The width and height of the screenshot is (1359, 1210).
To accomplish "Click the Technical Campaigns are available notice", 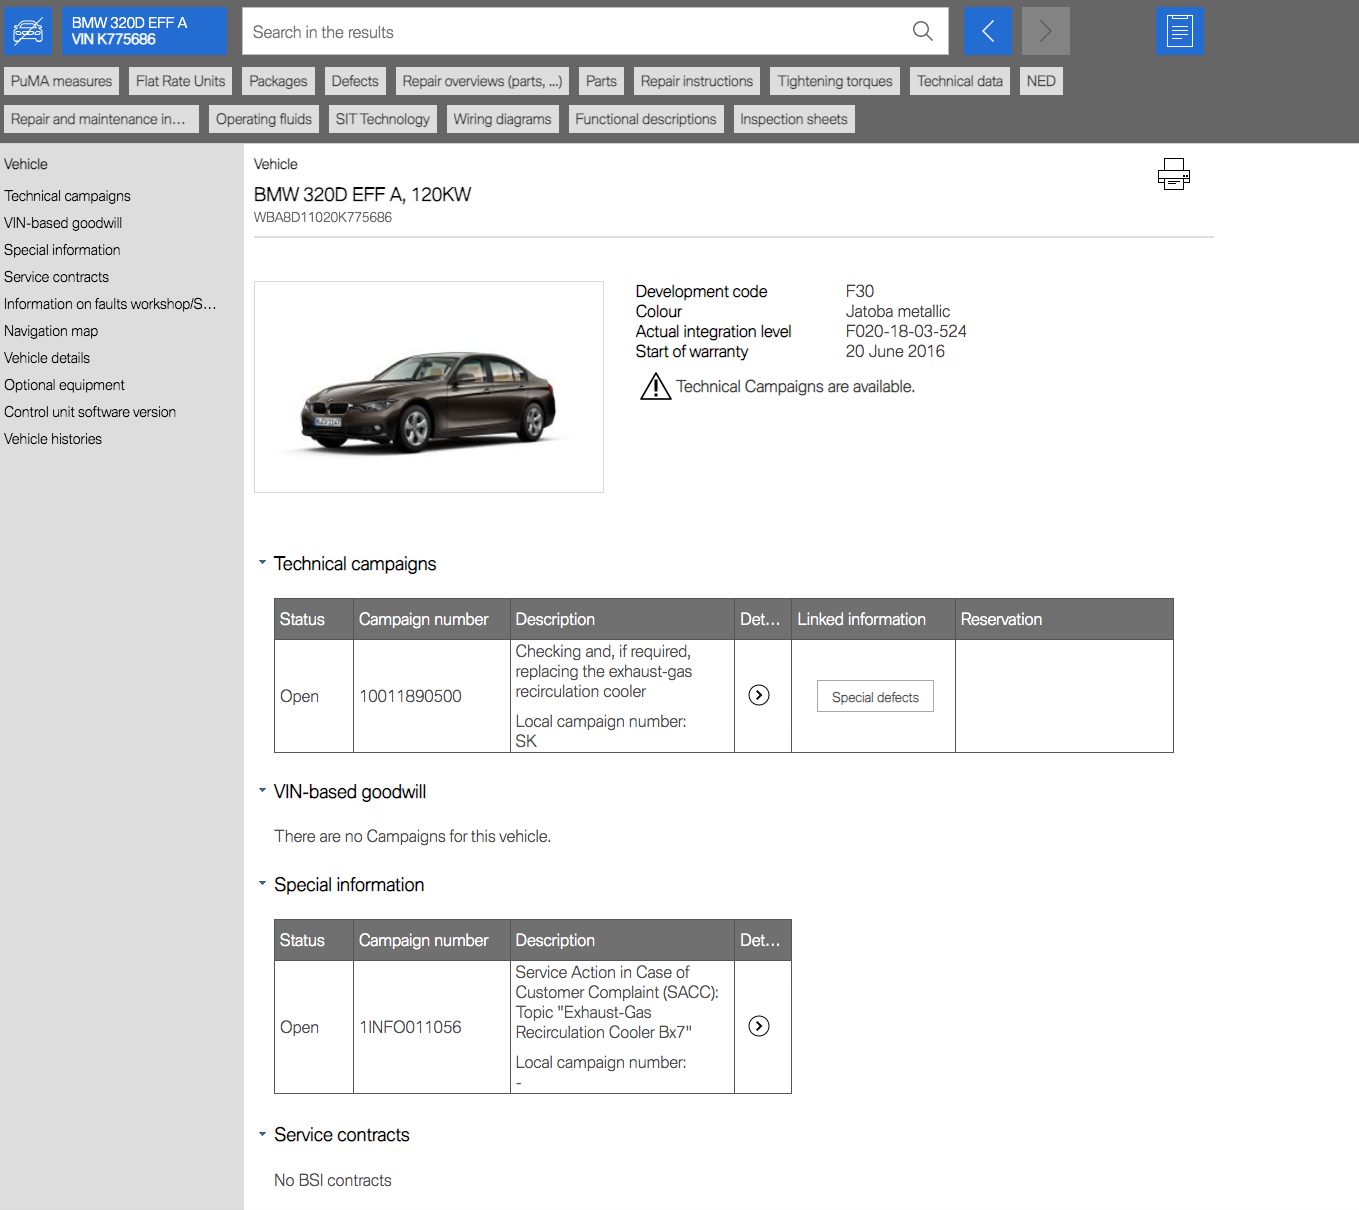I will pyautogui.click(x=795, y=386).
